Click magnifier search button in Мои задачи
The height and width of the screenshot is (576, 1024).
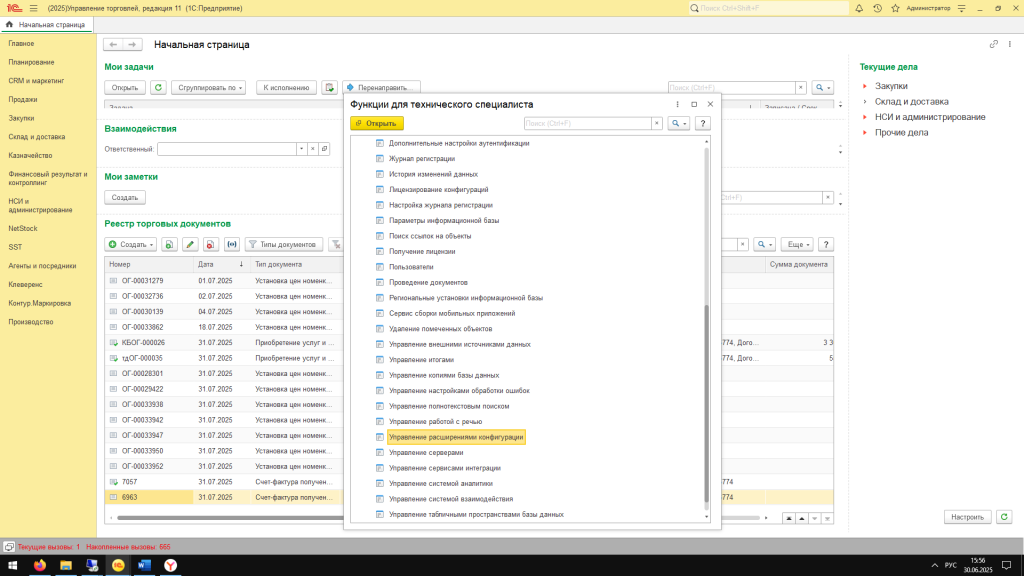822,88
